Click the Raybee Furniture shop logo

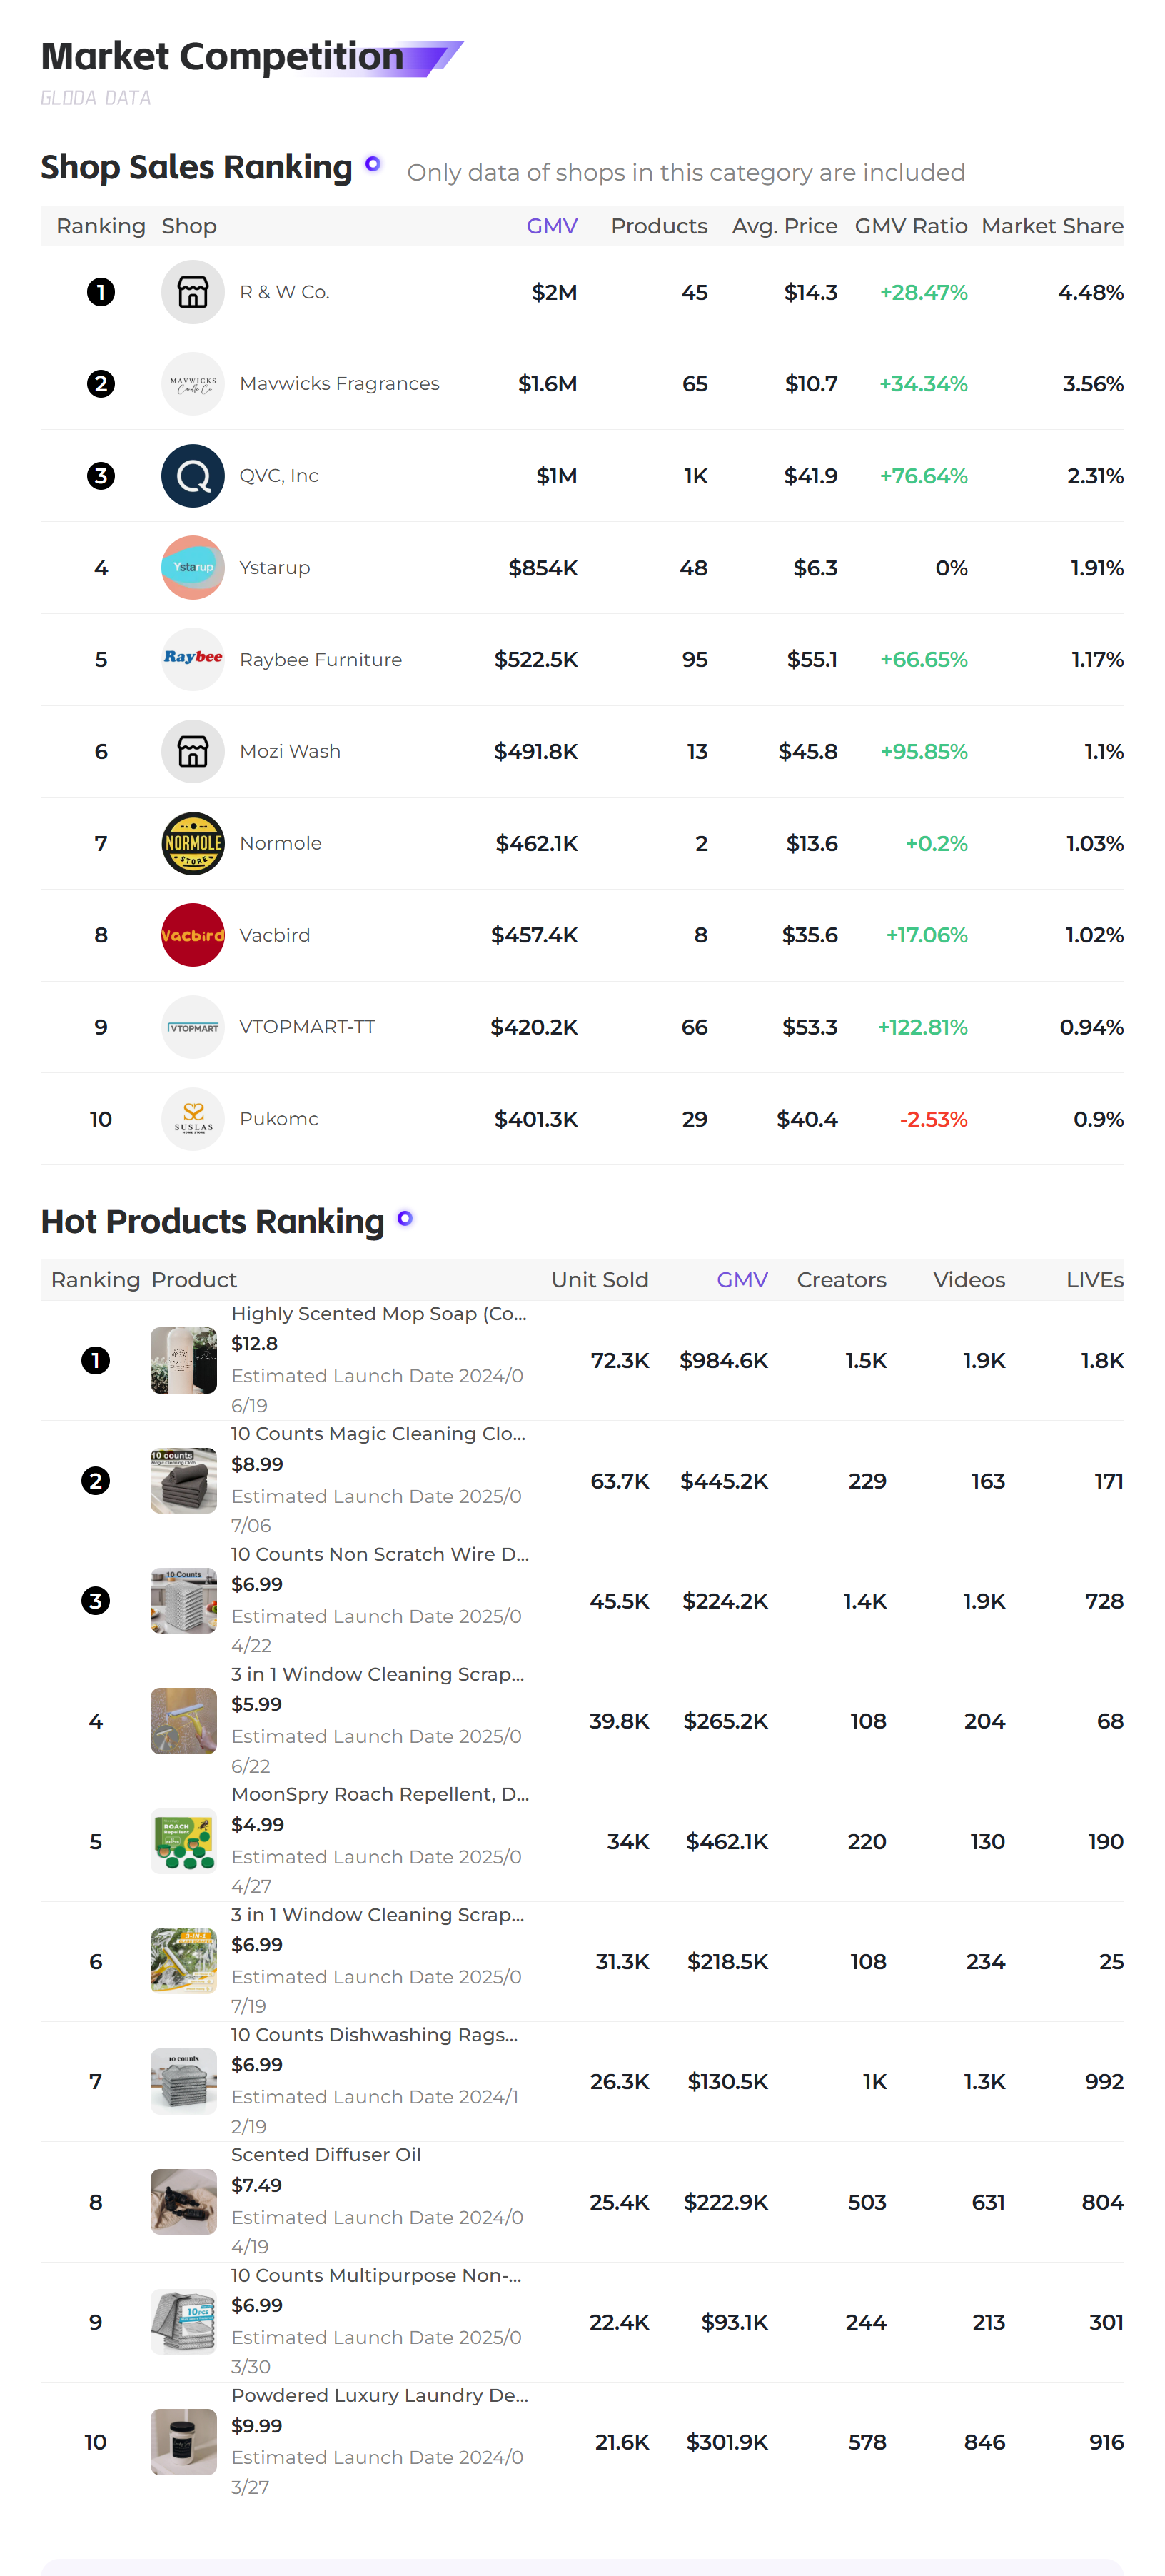[193, 659]
